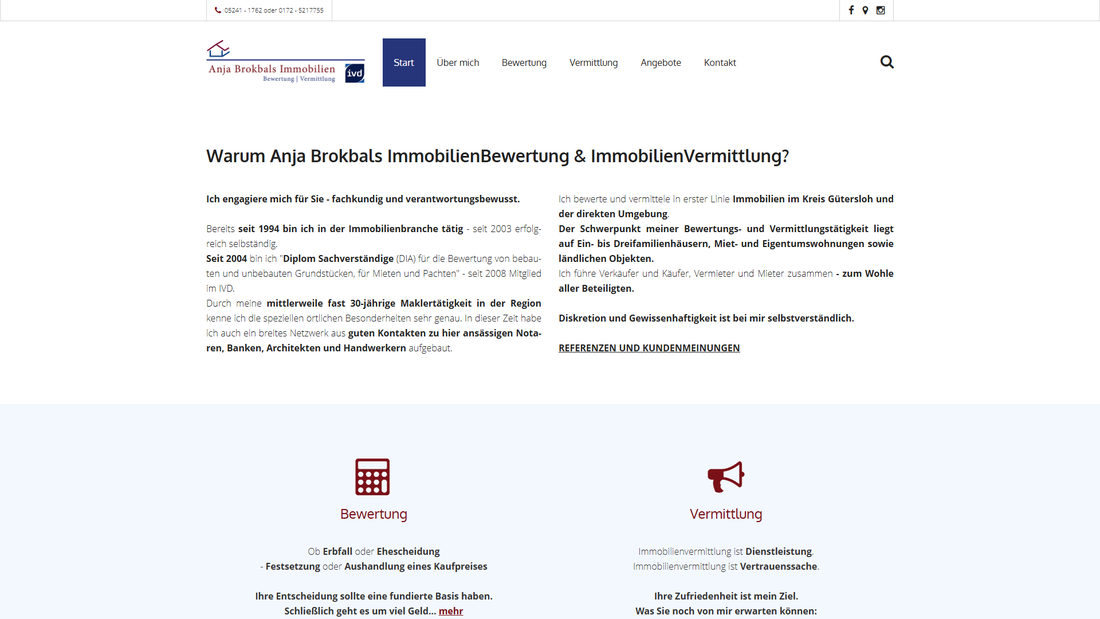The height and width of the screenshot is (619, 1100).
Task: Click the heading 'Warum Anja Brokbals ImmobilienBewertung'
Action: [387, 156]
